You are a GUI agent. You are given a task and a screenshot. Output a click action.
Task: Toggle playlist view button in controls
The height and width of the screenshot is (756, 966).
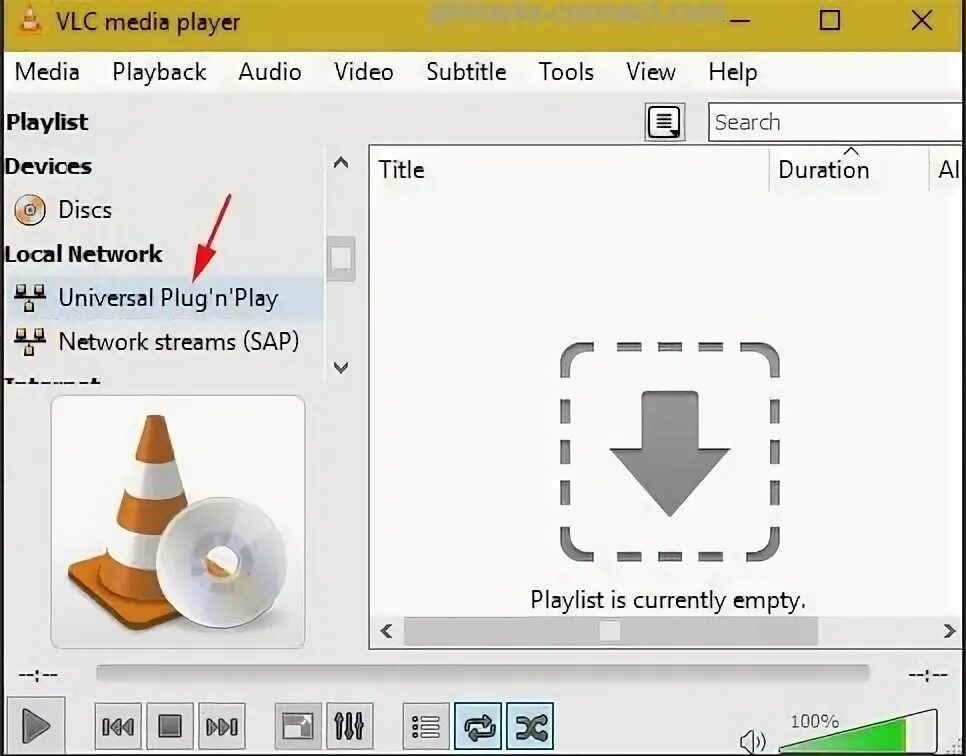(426, 726)
